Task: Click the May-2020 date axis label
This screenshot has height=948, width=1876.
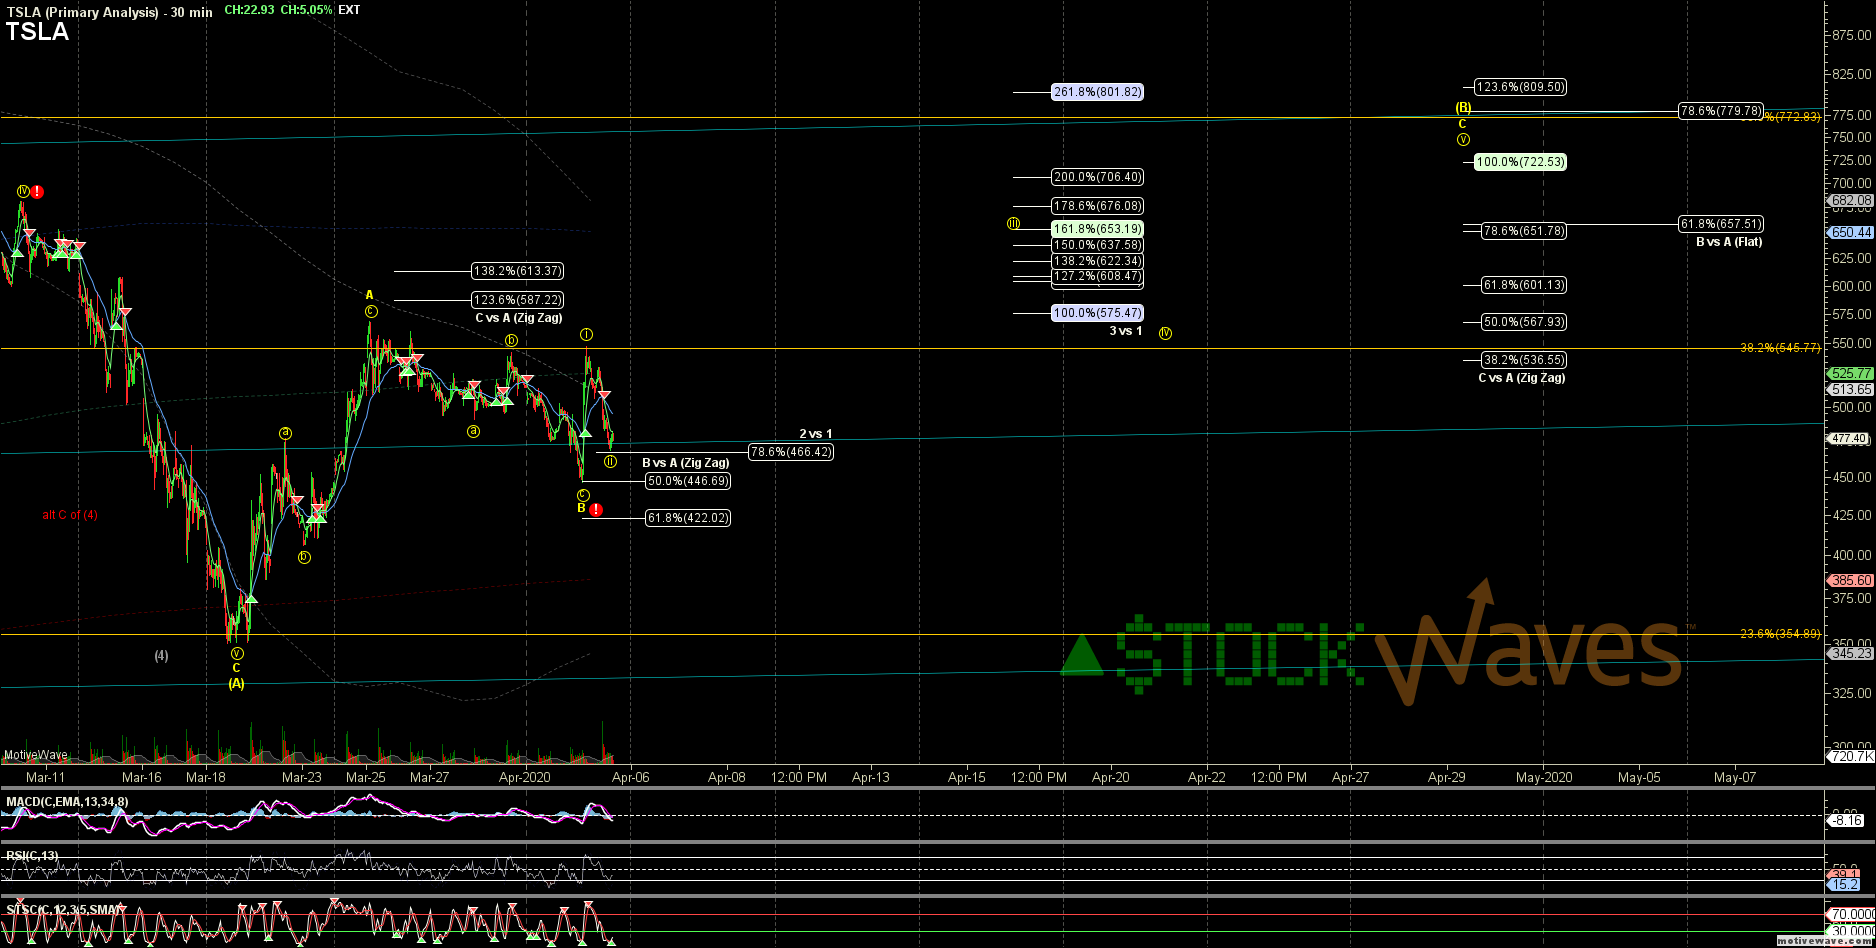Action: point(1543,777)
